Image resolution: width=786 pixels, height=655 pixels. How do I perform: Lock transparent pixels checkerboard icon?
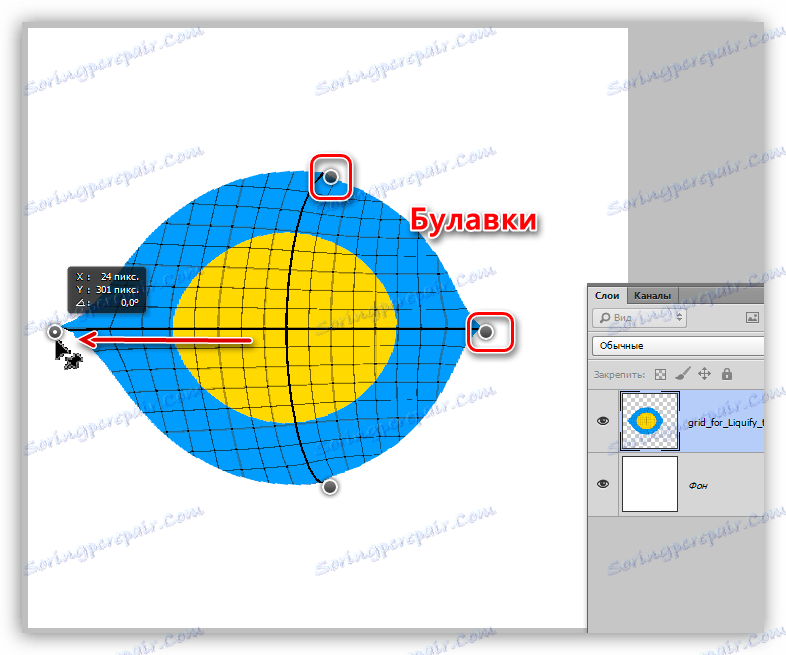[661, 374]
